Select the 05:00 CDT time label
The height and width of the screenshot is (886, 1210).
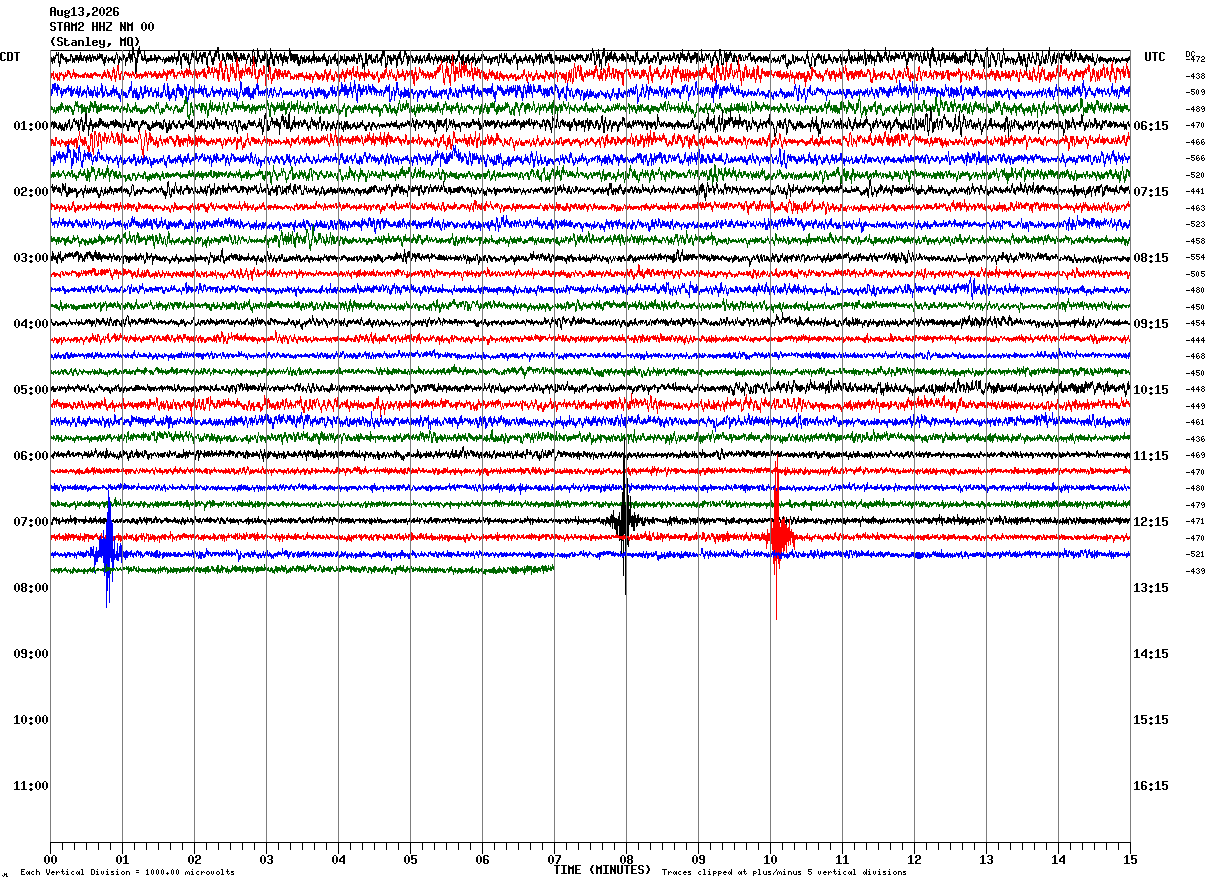(x=31, y=390)
